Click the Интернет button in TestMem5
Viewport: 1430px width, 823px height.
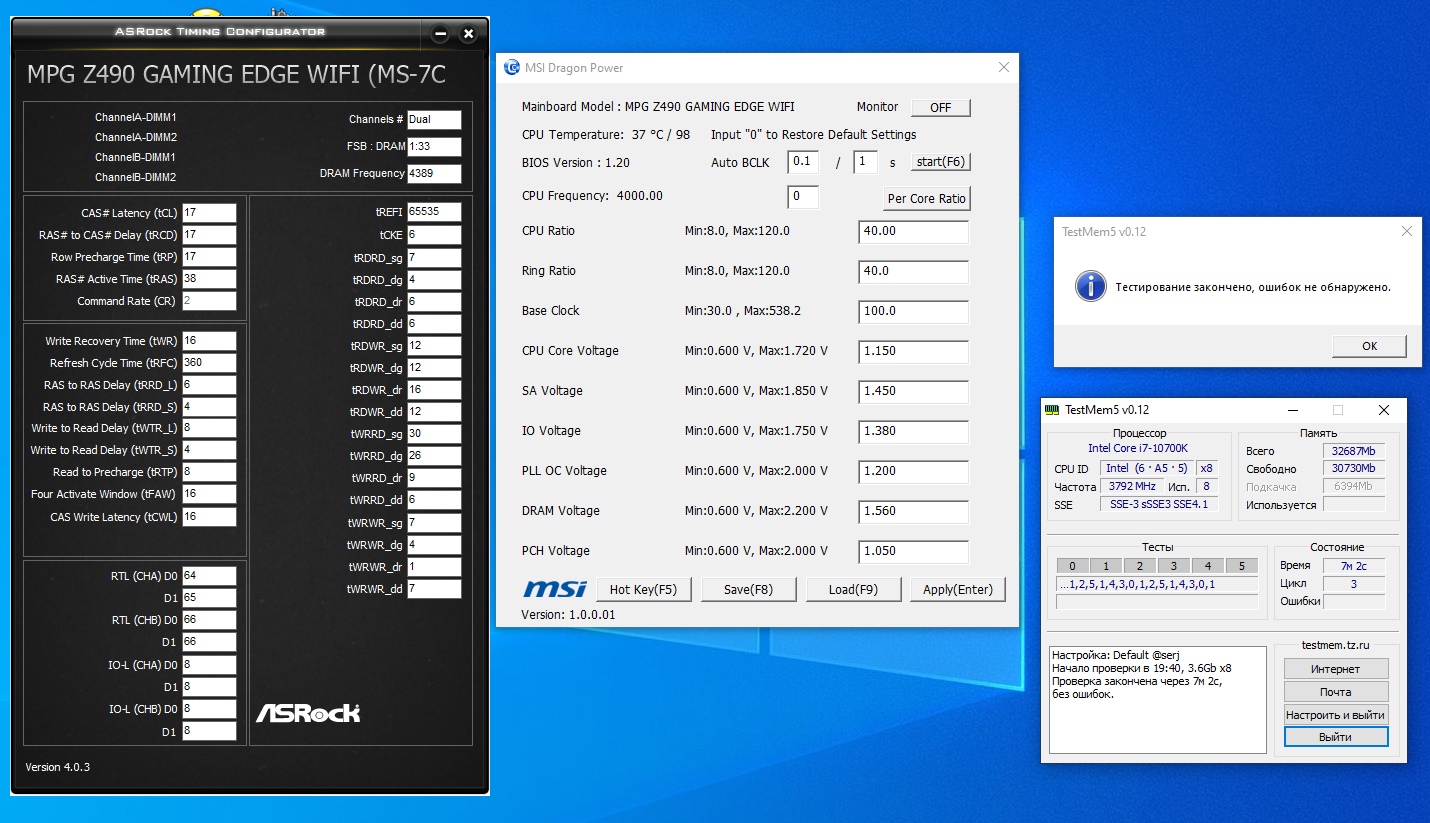click(x=1336, y=669)
